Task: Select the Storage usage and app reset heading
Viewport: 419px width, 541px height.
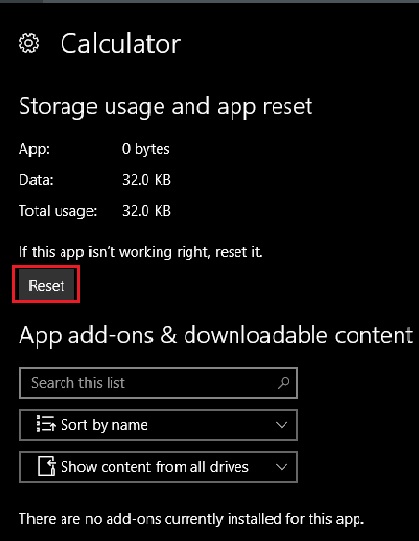Action: coord(166,106)
